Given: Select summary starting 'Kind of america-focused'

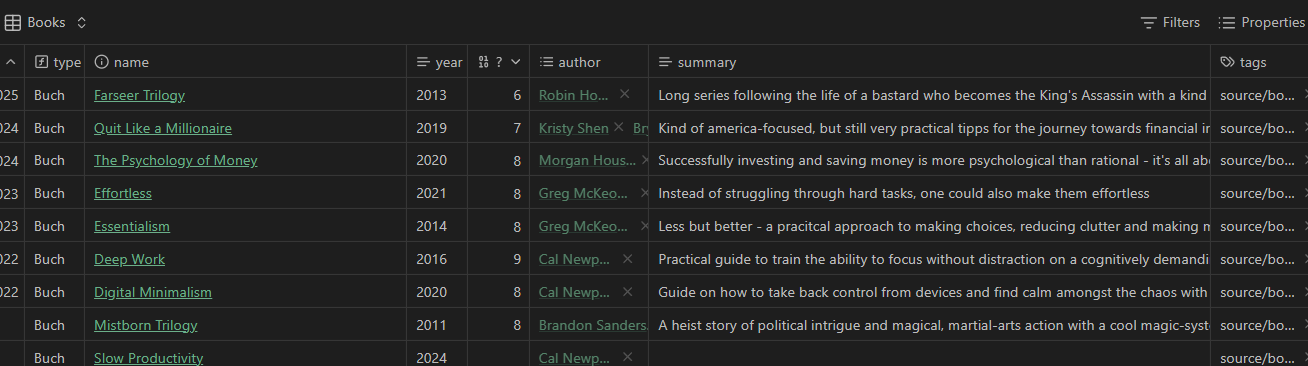Looking at the screenshot, I should point(930,128).
